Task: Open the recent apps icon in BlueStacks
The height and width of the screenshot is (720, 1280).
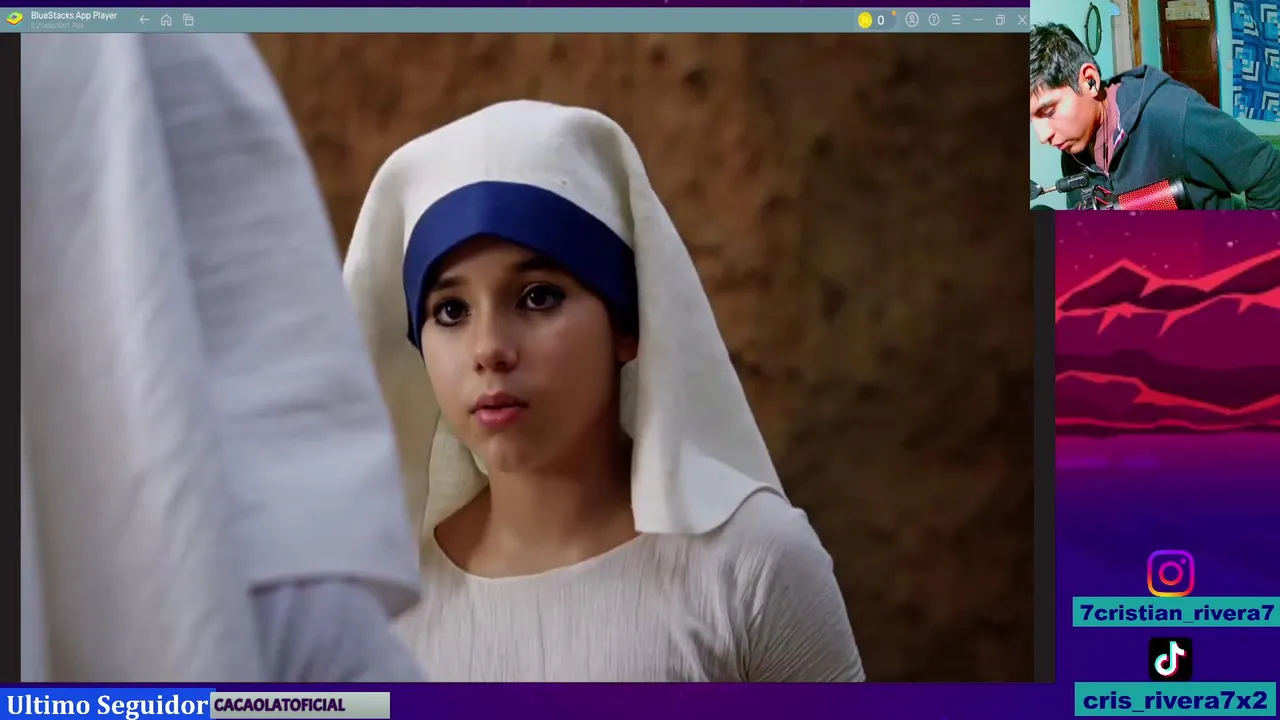Action: click(188, 20)
